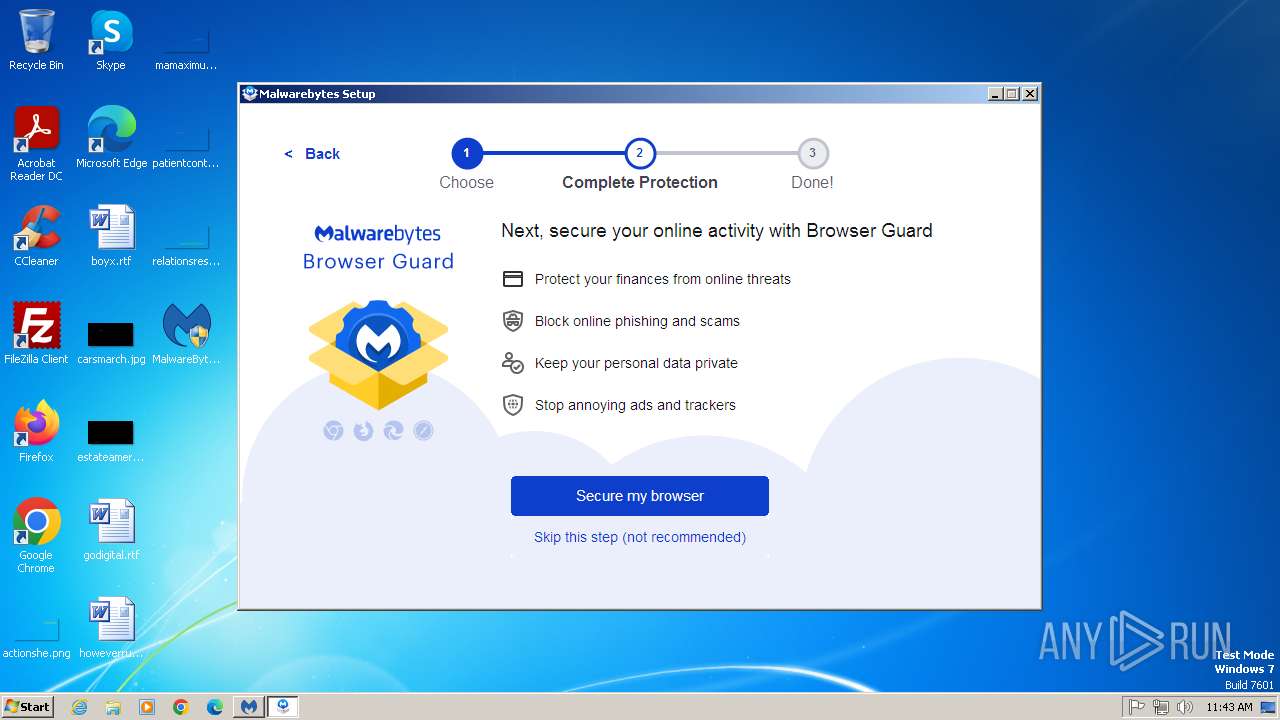
Task: Click the Secure my browser button
Action: (x=640, y=496)
